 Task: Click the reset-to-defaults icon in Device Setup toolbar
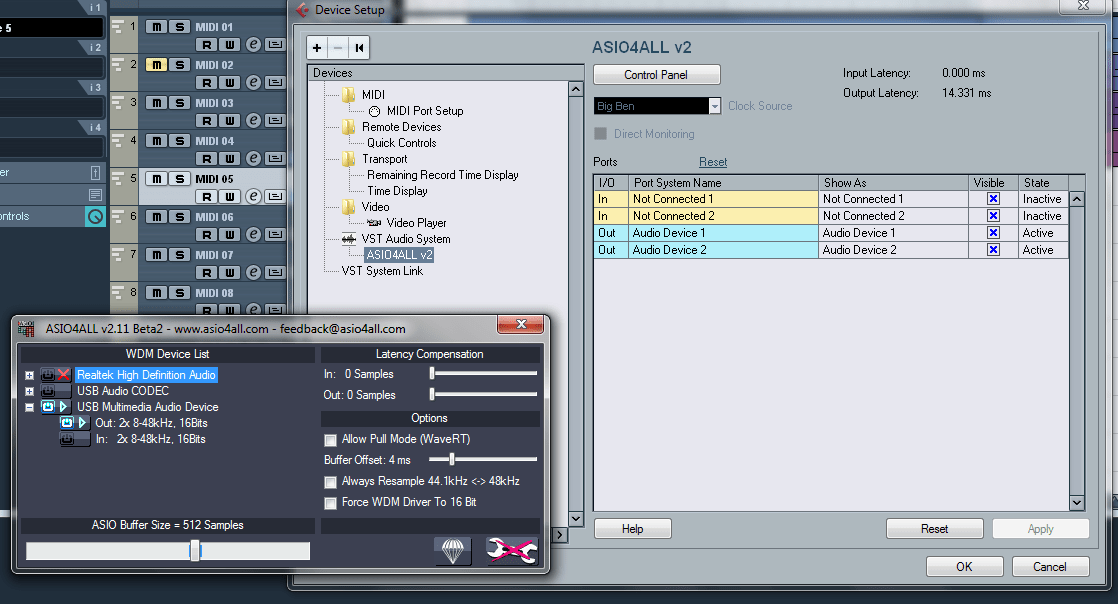click(x=358, y=47)
